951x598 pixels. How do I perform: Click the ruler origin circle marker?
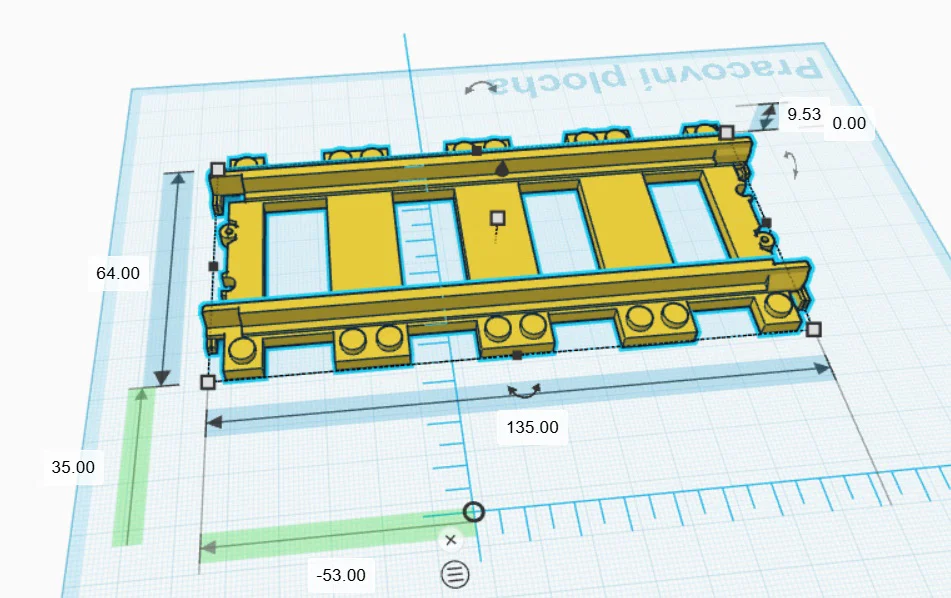coord(474,511)
